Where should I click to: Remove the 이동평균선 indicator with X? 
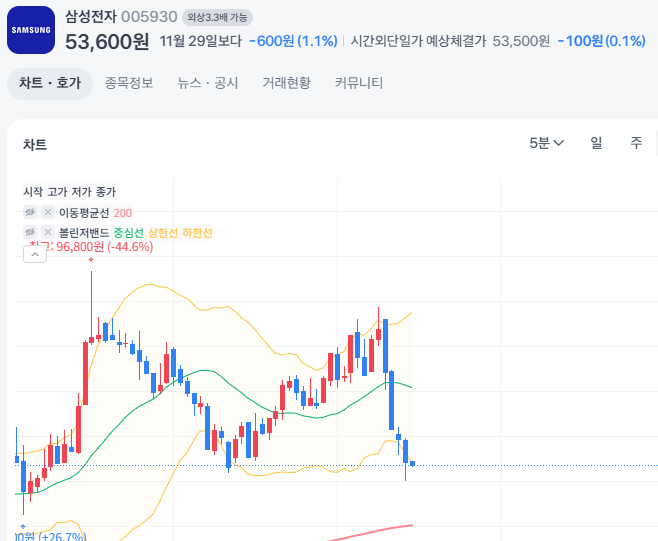click(47, 212)
